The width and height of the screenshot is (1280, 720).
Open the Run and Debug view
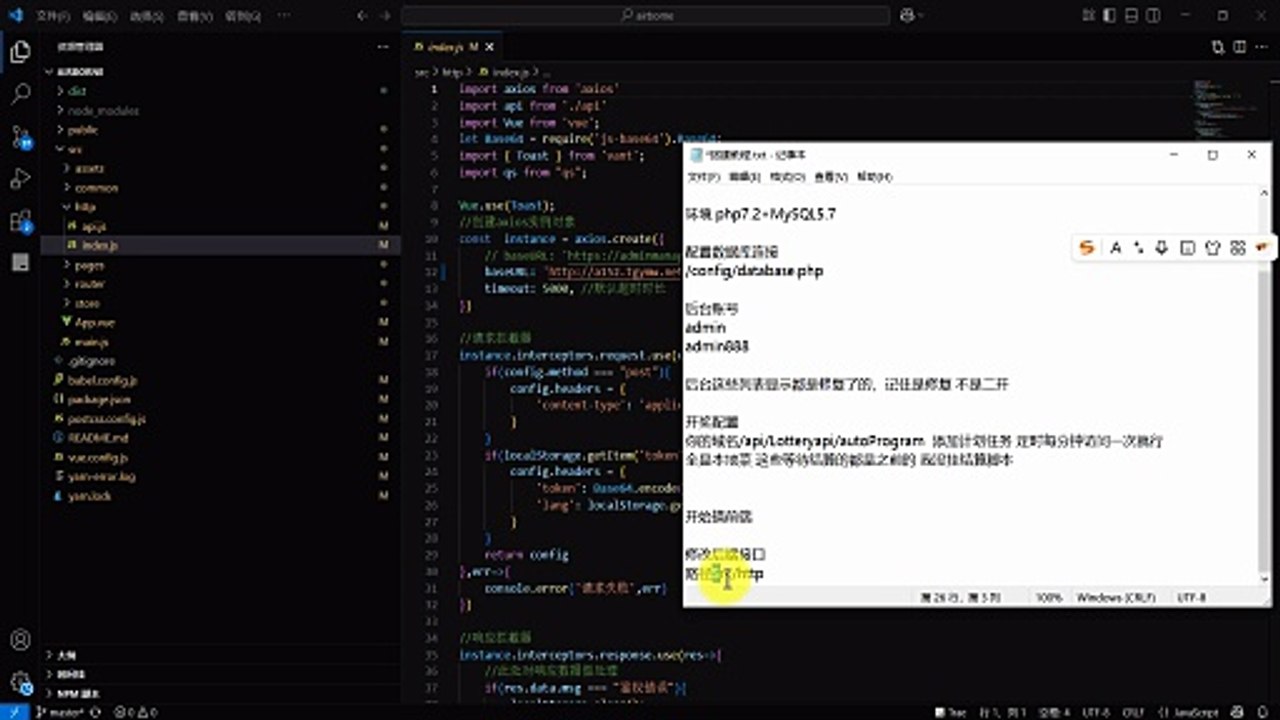[x=20, y=179]
